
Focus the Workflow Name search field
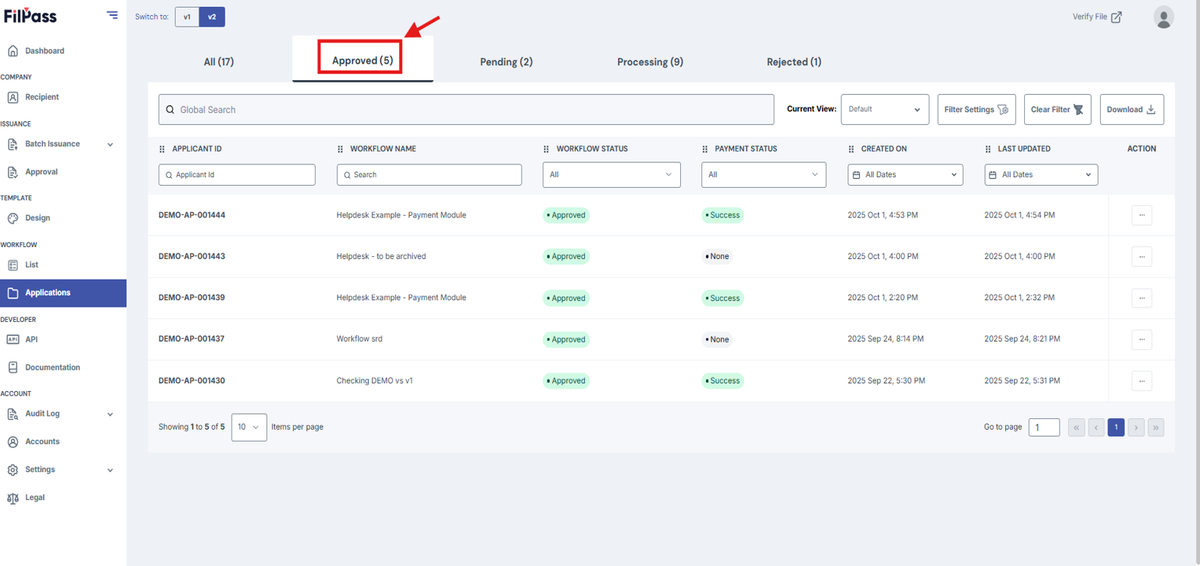(x=429, y=174)
